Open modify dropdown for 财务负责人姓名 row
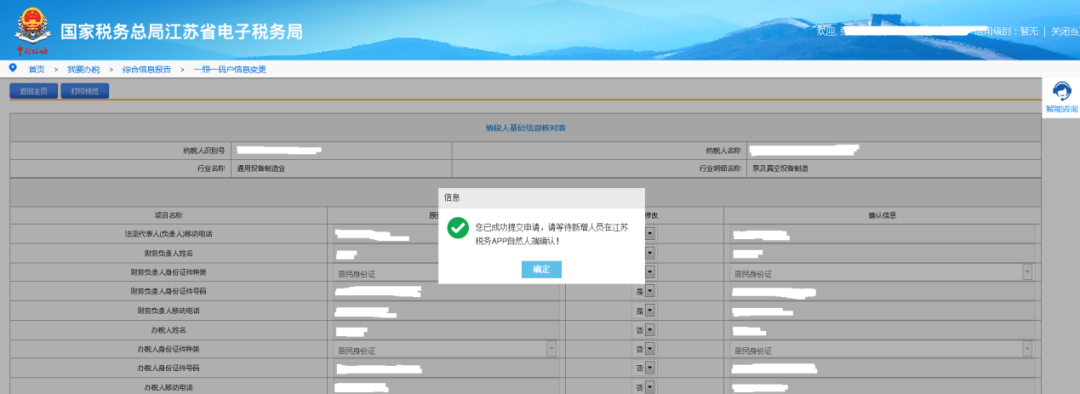Image resolution: width=1080 pixels, height=394 pixels. 650,253
